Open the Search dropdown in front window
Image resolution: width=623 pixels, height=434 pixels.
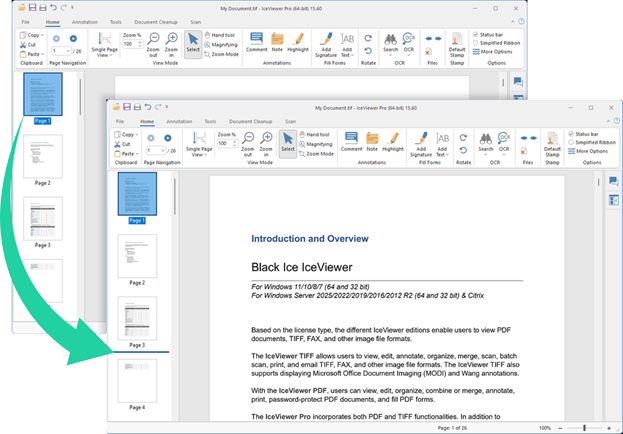485,148
